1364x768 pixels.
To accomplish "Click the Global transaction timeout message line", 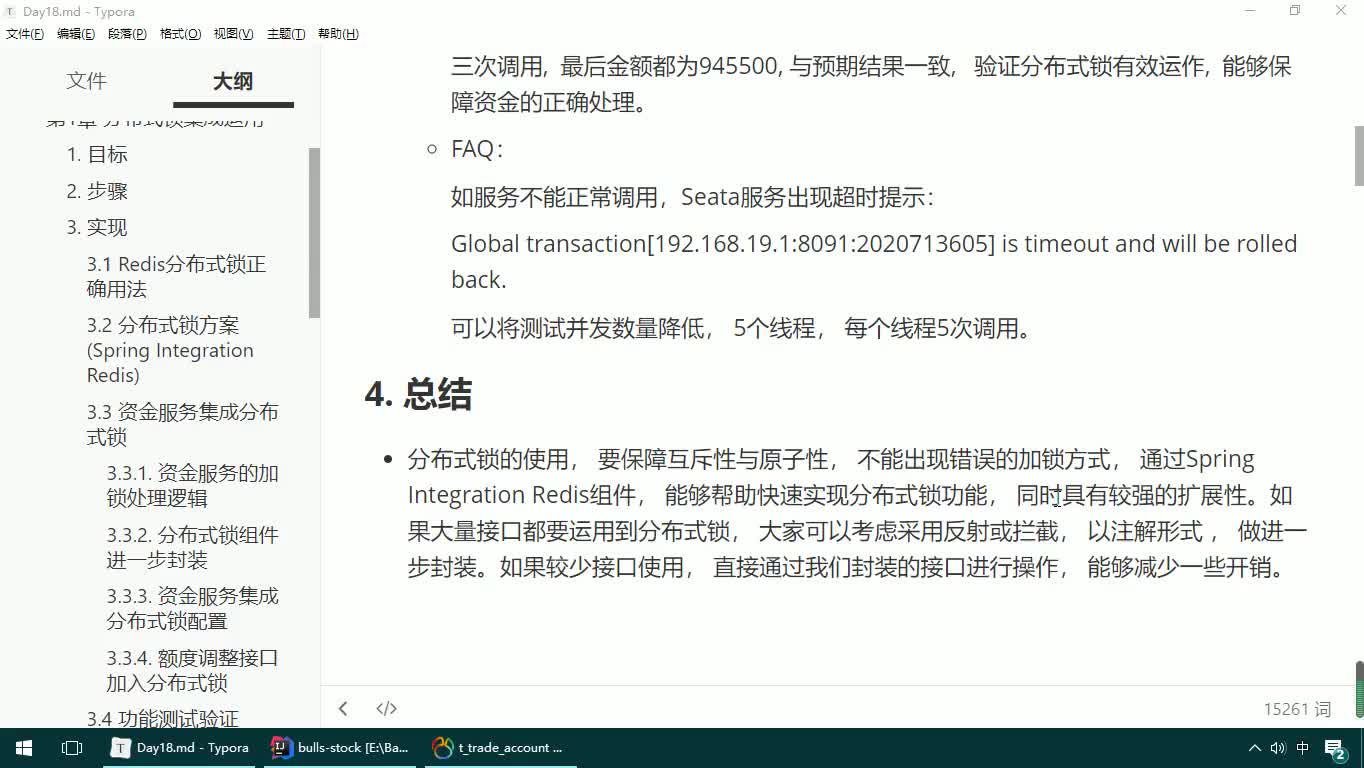I will (874, 261).
